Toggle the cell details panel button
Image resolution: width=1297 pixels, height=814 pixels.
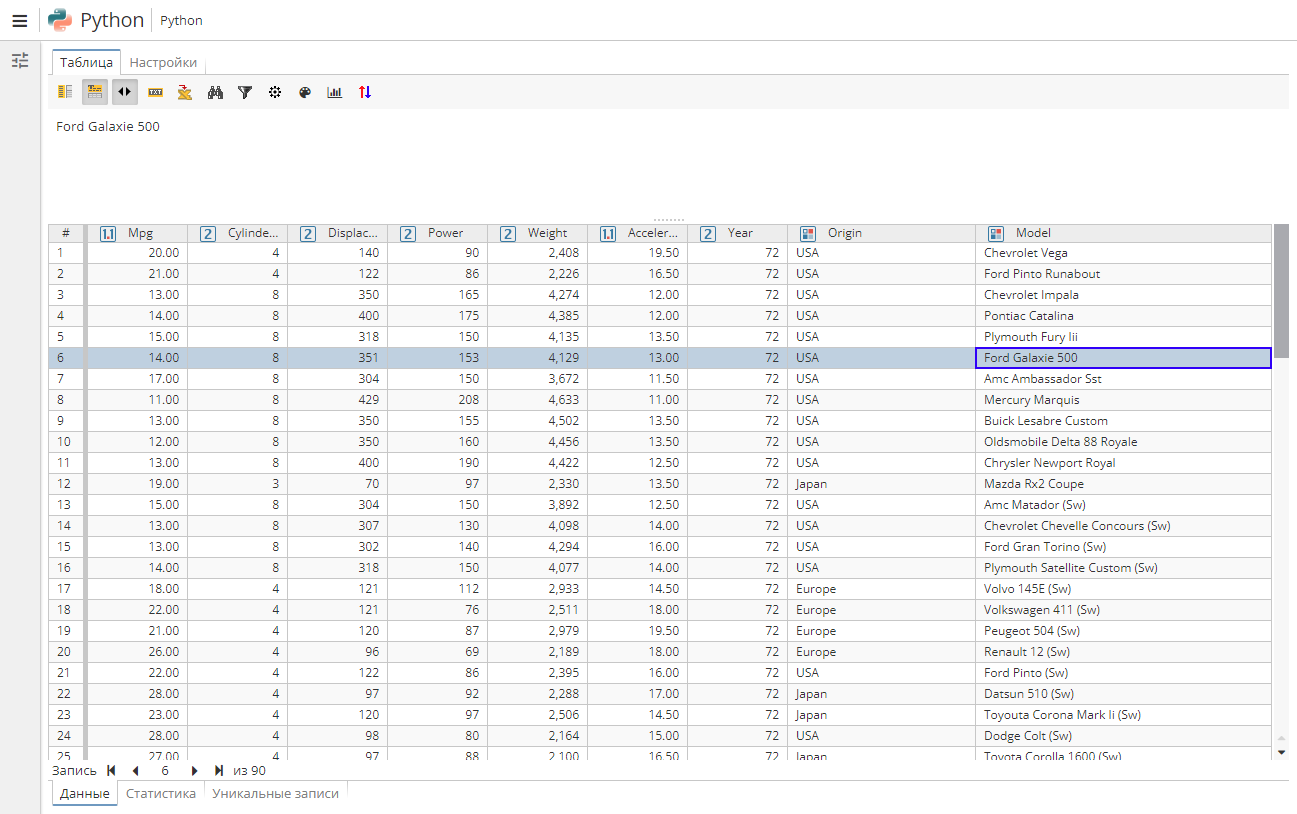pos(95,92)
